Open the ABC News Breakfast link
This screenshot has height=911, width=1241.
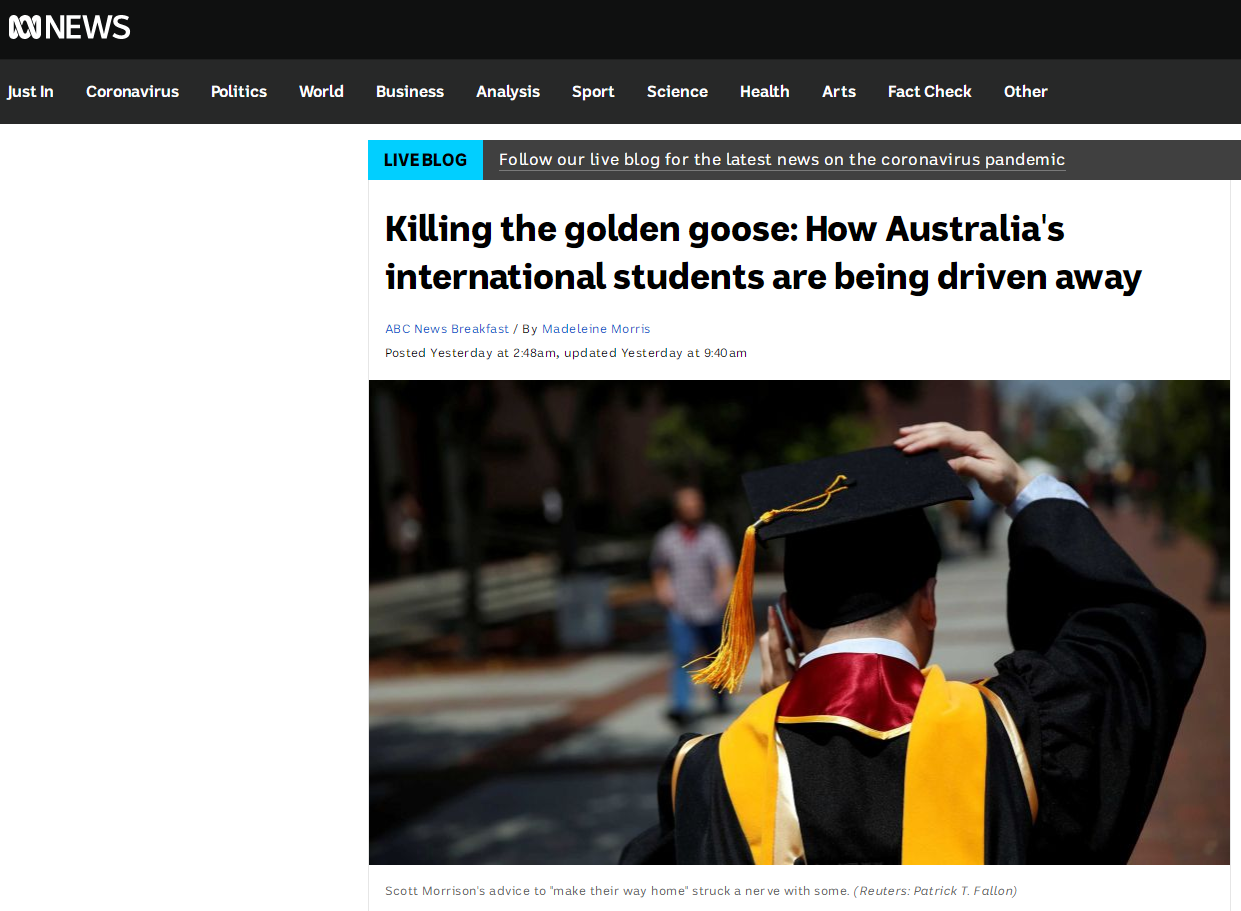[x=447, y=329]
